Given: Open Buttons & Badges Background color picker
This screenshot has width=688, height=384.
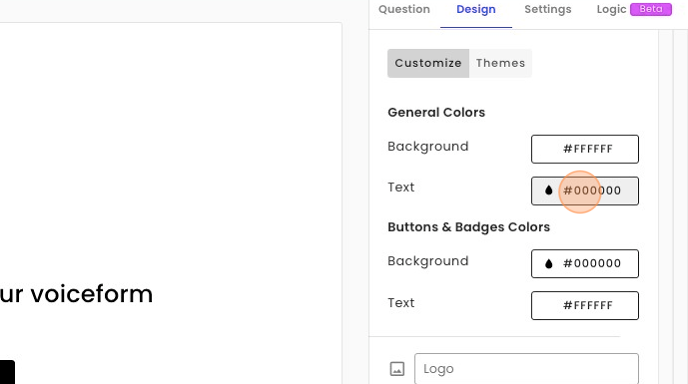Looking at the screenshot, I should point(585,264).
